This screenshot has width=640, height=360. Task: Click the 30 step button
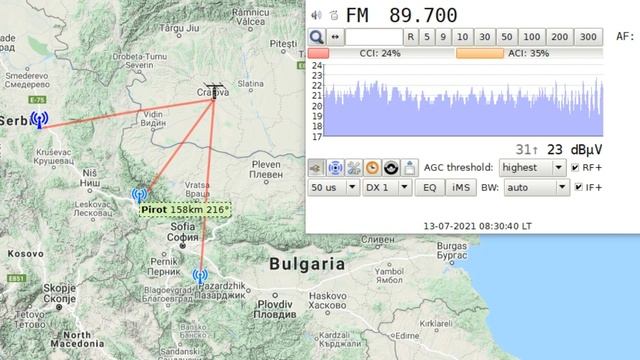[484, 37]
